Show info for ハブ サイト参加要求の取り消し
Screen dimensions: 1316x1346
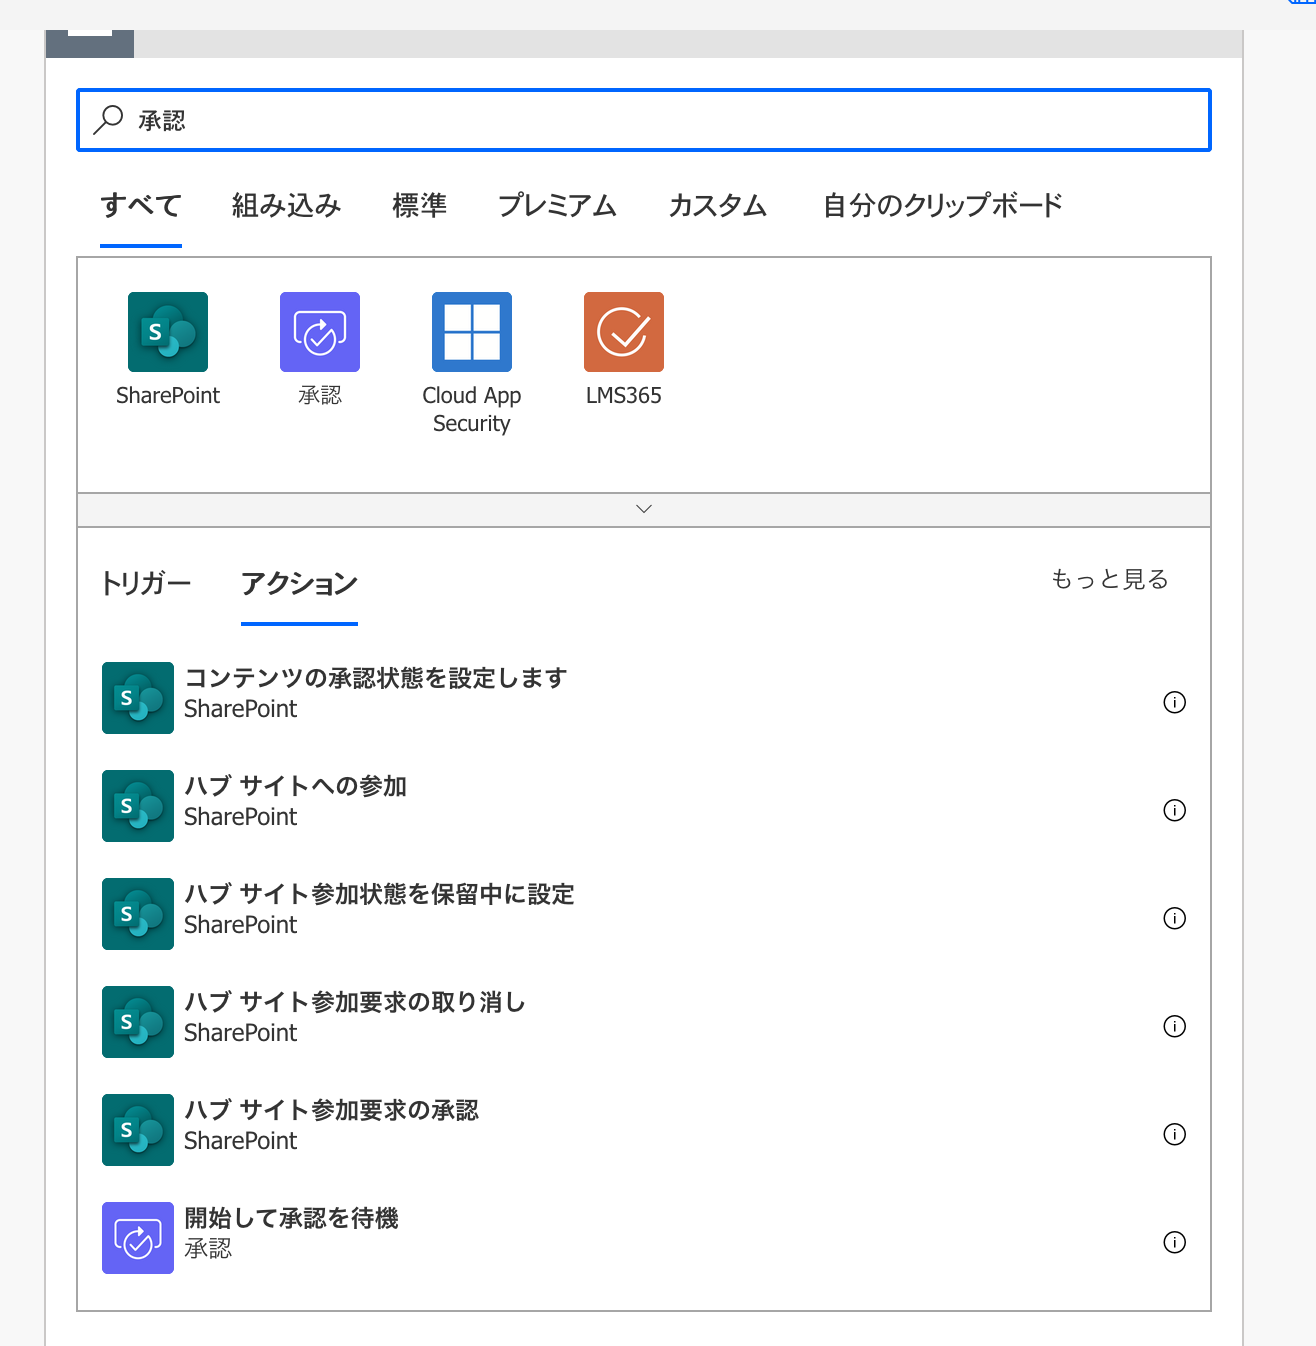[1175, 1027]
